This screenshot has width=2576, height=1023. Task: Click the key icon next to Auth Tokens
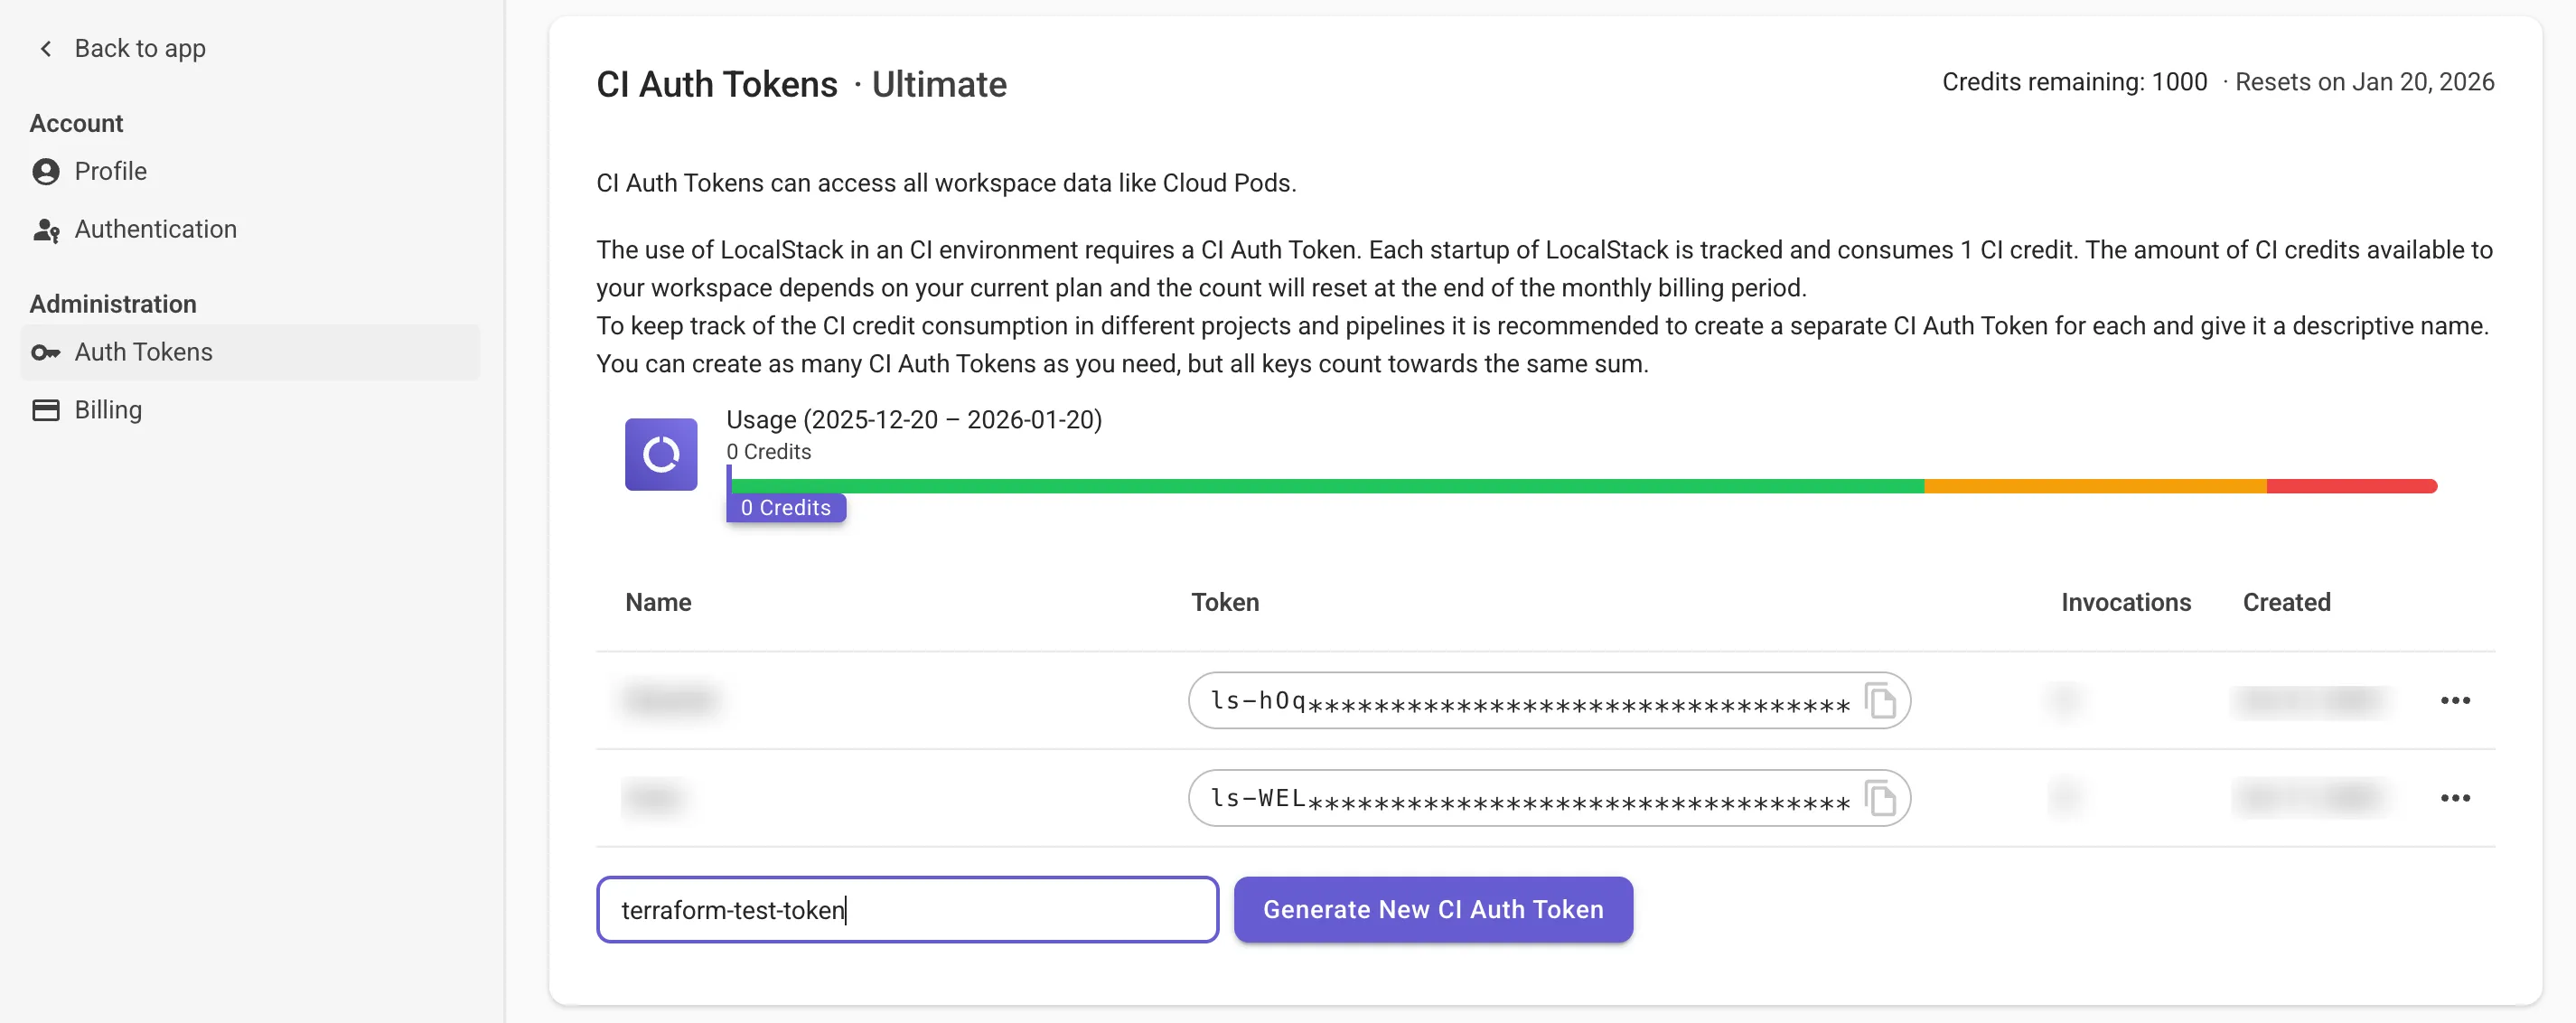pos(46,352)
